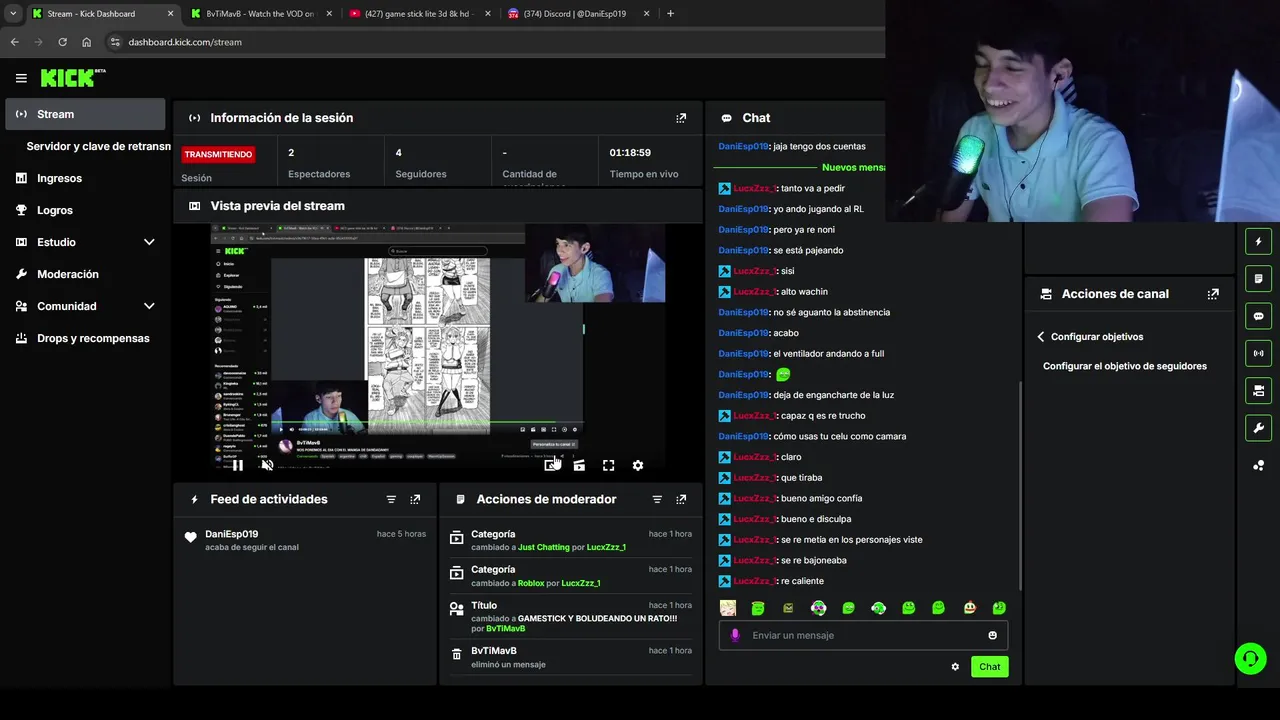Image resolution: width=1280 pixels, height=720 pixels.
Task: Enter fullscreen on the stream preview
Action: [608, 465]
